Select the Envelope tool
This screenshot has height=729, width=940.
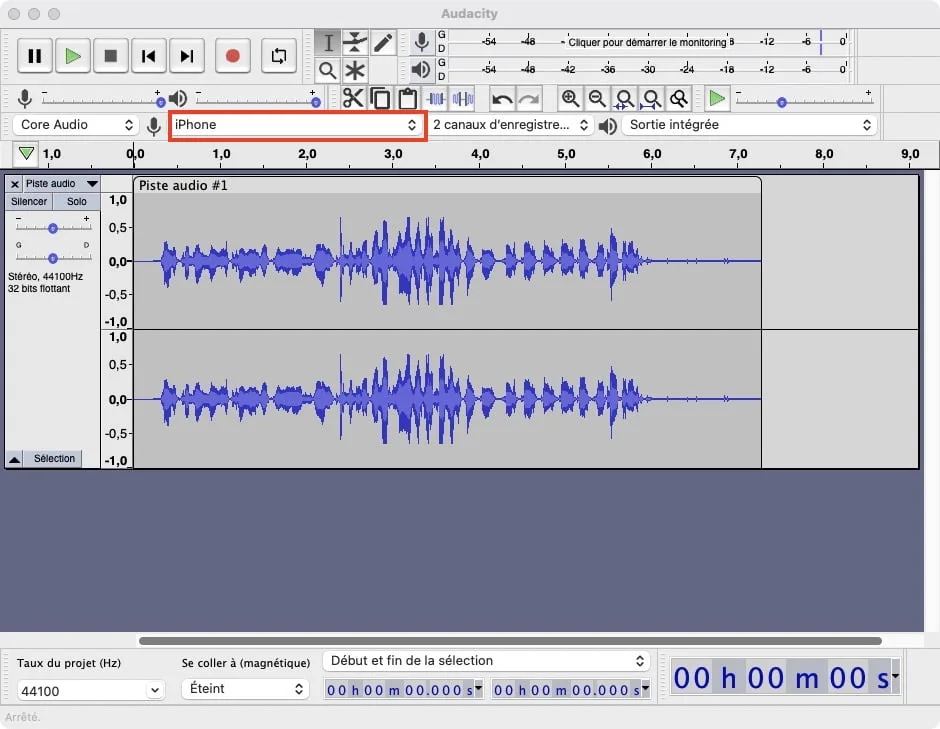(355, 43)
